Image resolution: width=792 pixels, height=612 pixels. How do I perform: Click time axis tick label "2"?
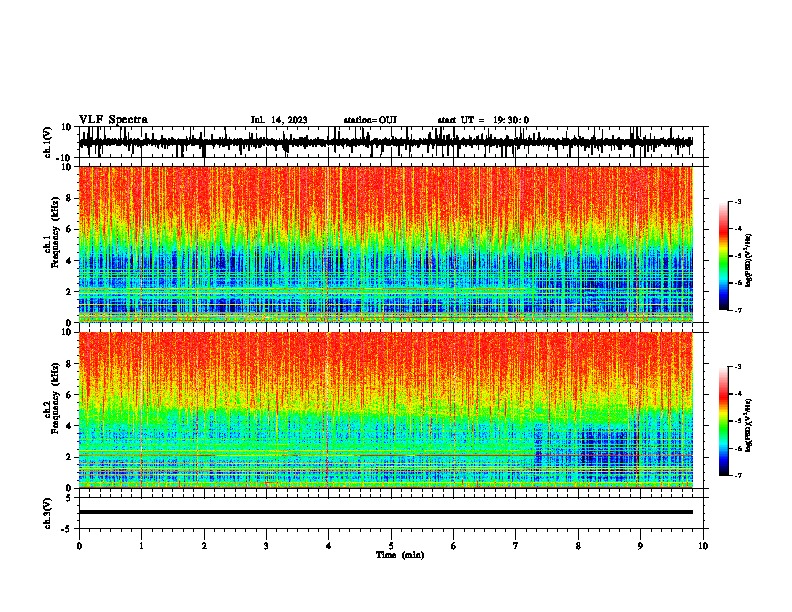(204, 546)
